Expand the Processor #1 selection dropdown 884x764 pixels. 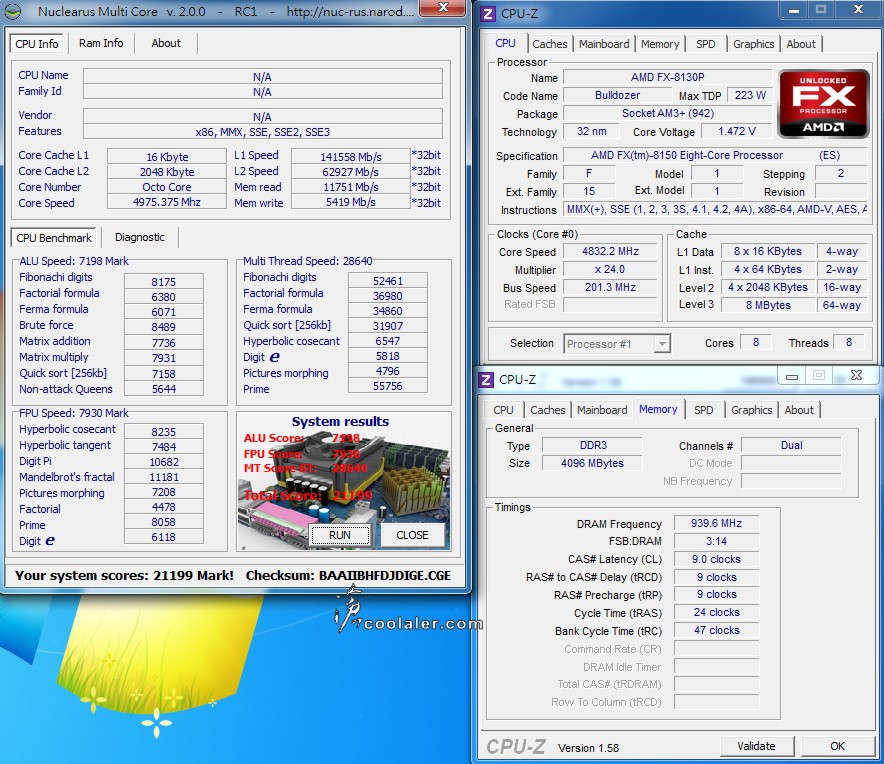[x=662, y=343]
